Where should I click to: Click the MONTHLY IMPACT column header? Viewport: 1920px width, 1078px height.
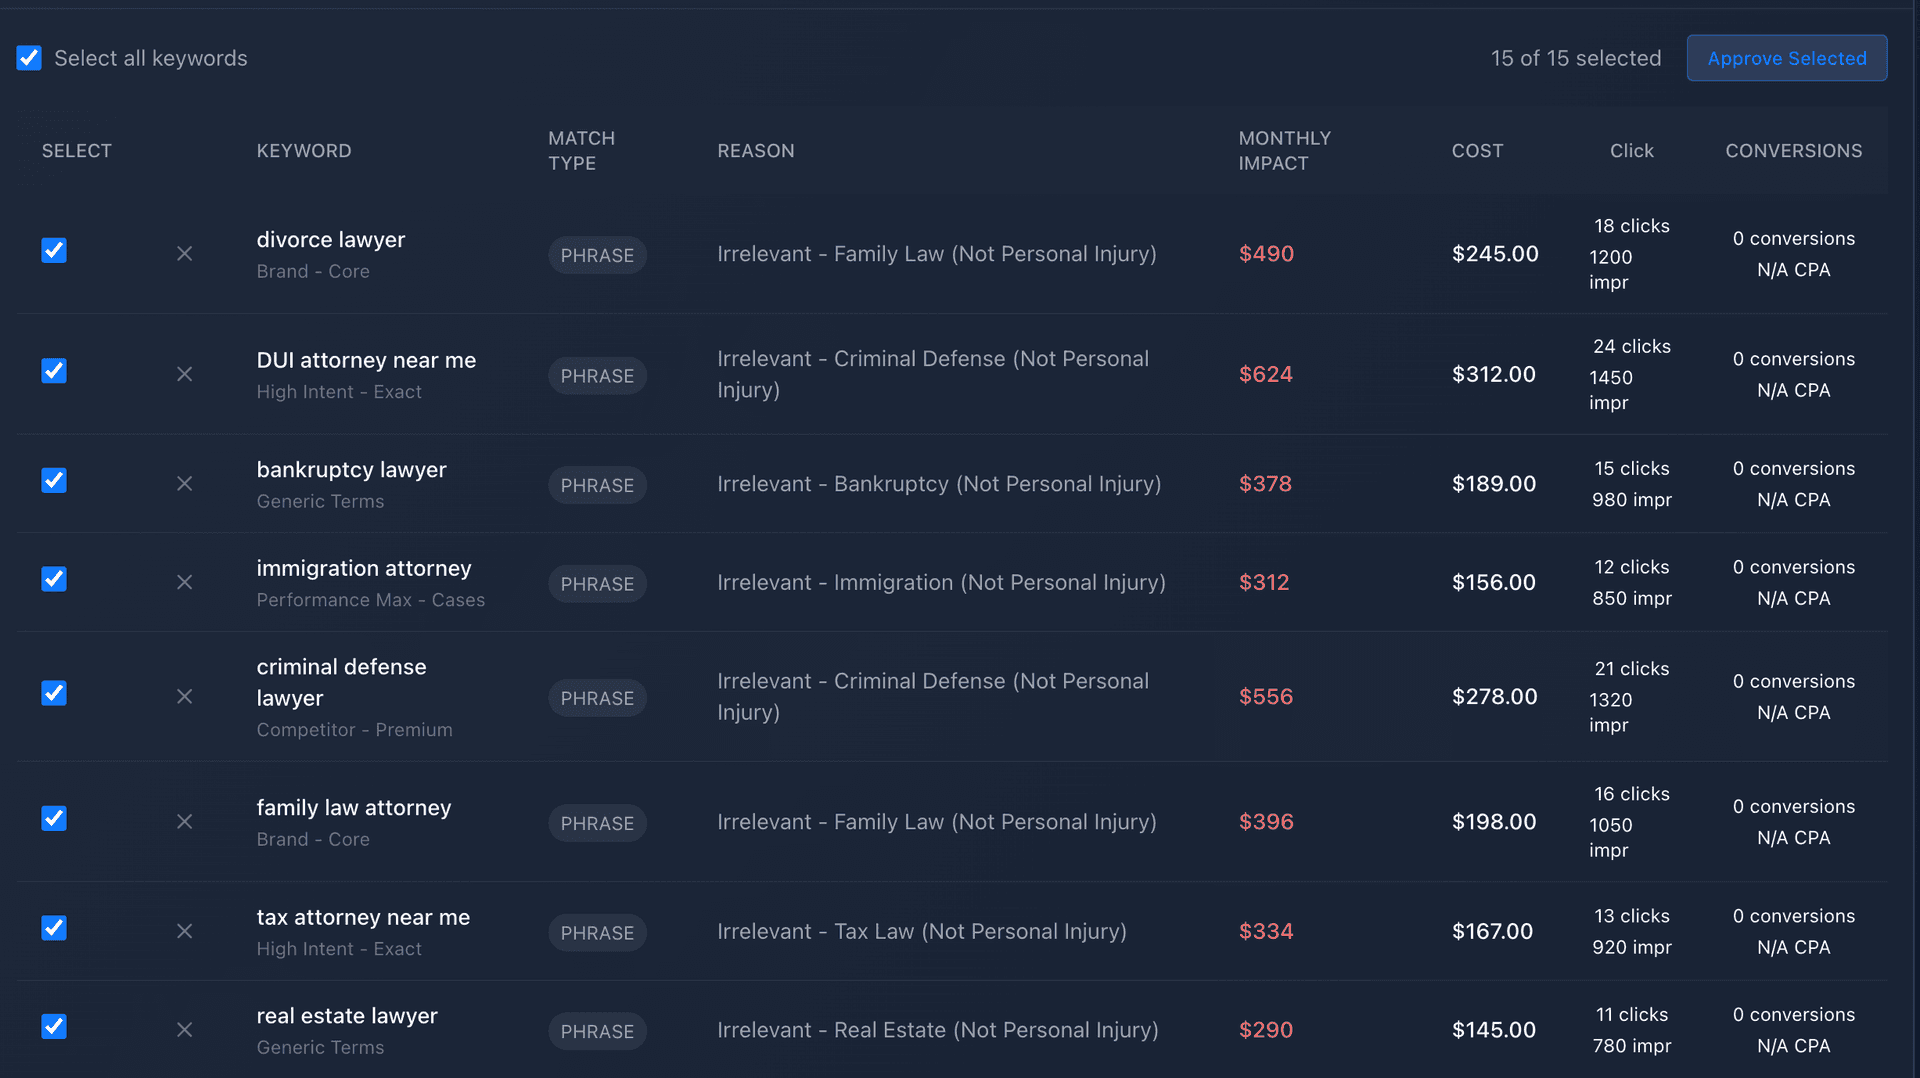coord(1284,150)
